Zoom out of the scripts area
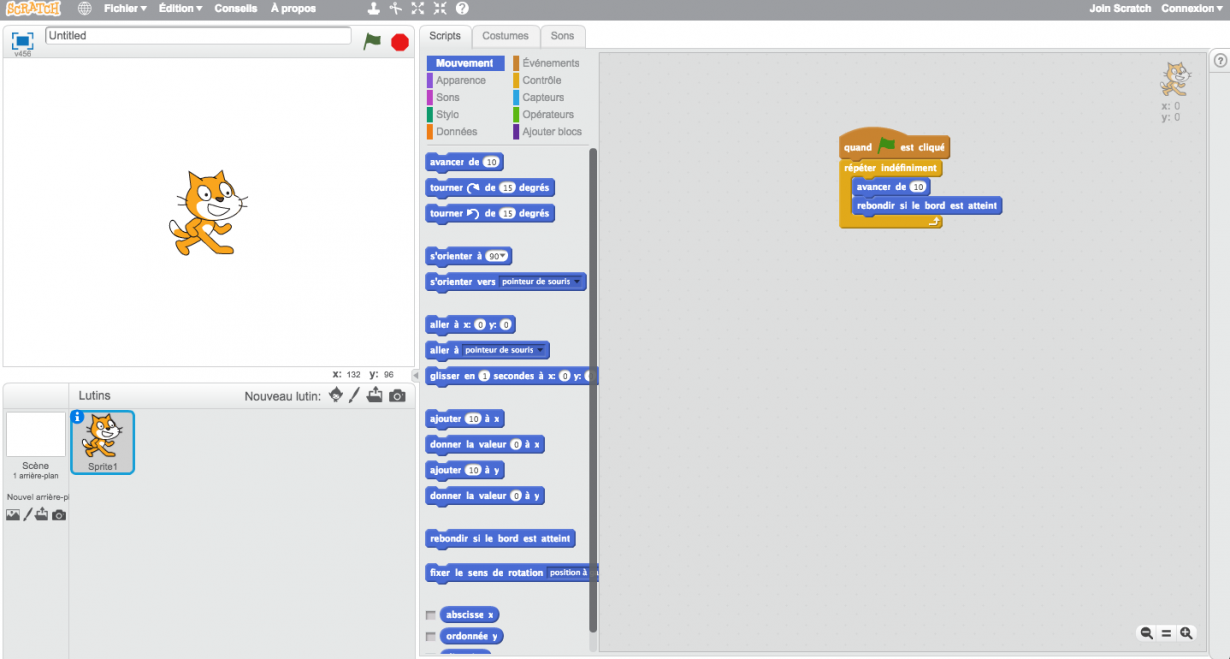The image size is (1230, 659). point(1146,633)
